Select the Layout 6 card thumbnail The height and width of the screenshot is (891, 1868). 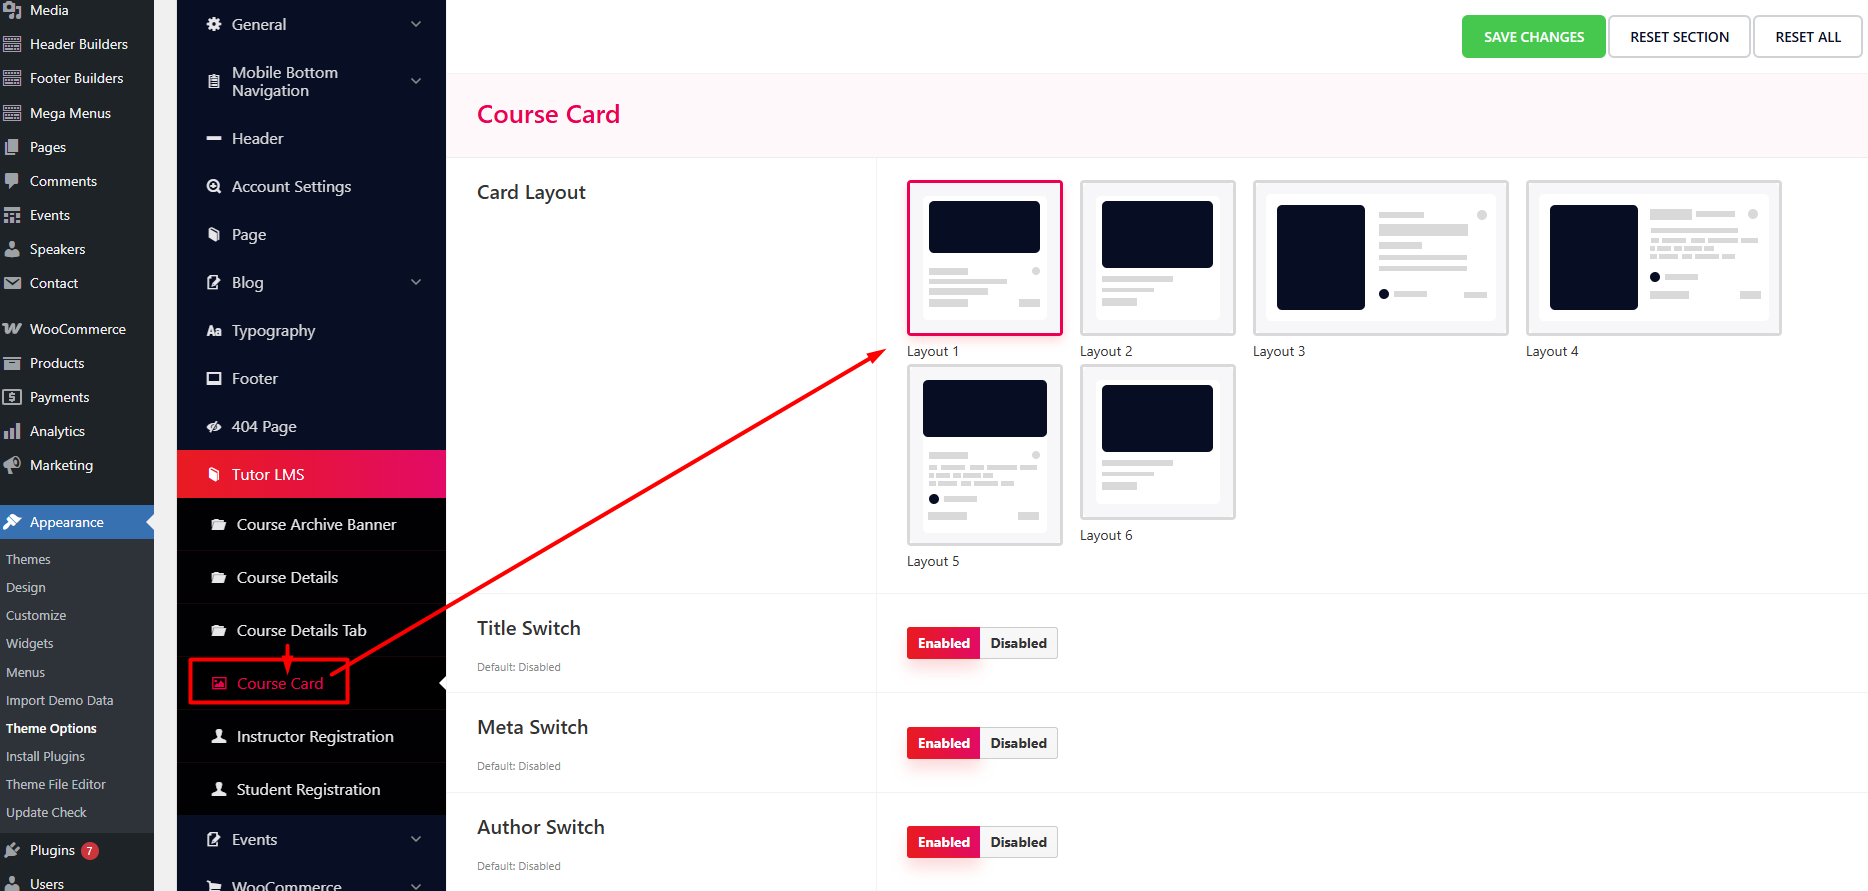(x=1157, y=442)
